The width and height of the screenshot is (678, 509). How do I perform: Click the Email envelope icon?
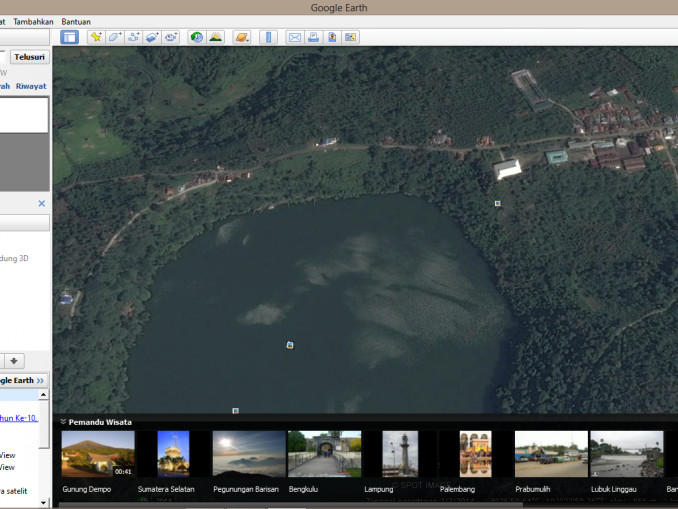point(295,37)
